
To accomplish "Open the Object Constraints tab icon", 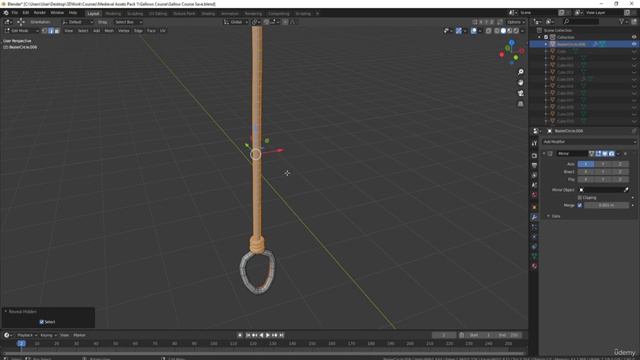I will coord(534,247).
